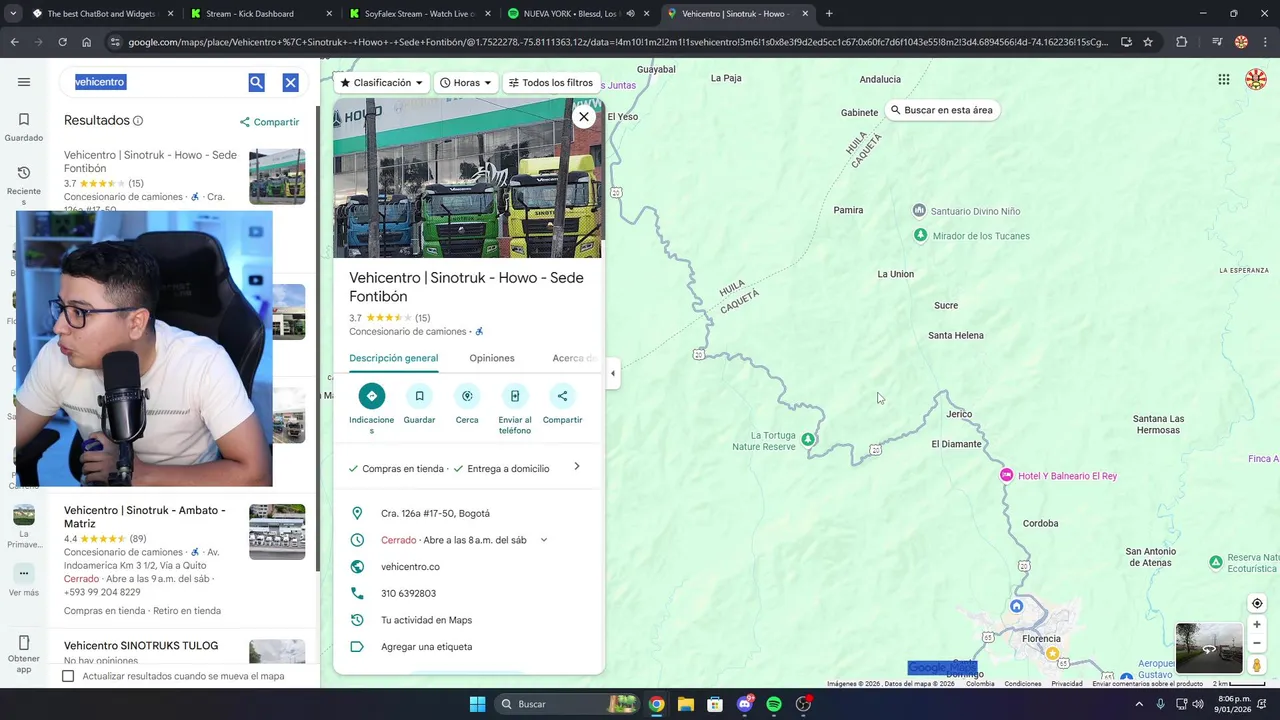The width and height of the screenshot is (1280, 720).
Task: Click address Cra. 126a #17-50, Bogotá
Action: point(435,513)
